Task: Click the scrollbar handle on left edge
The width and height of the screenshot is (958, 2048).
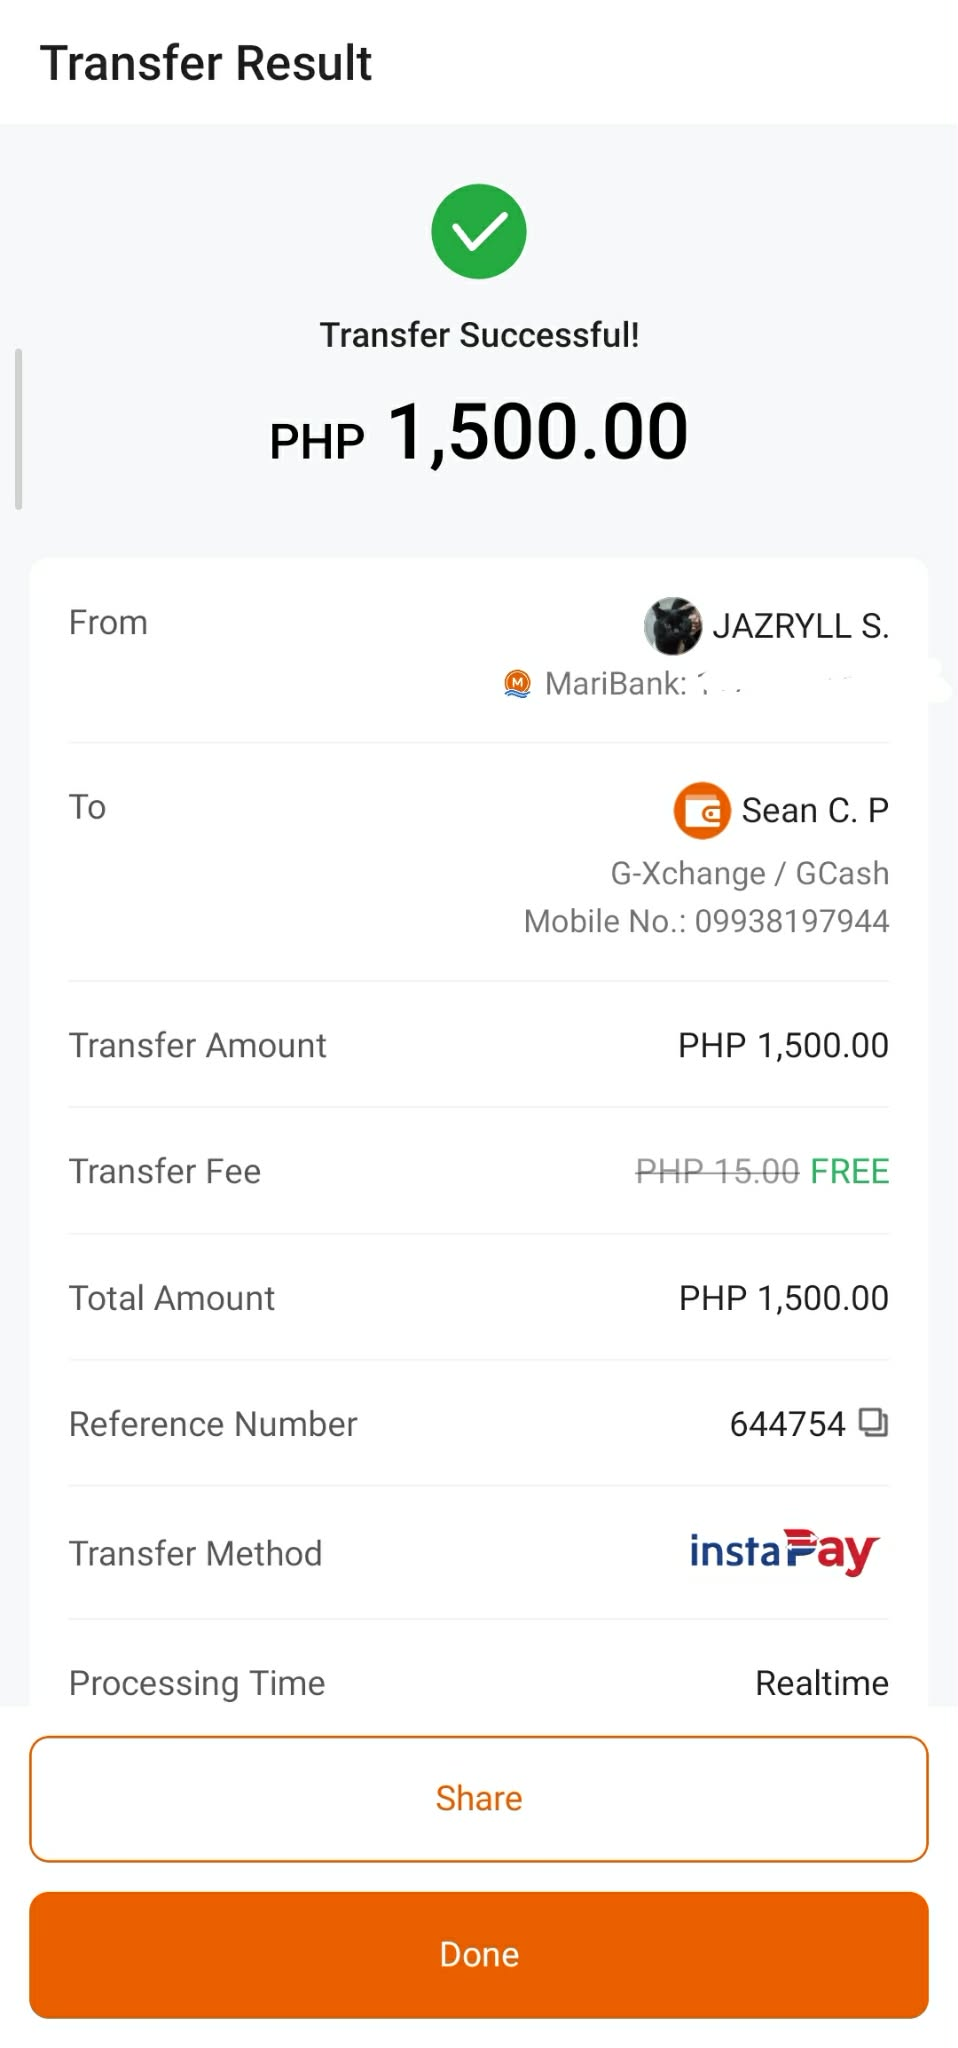Action: click(18, 429)
